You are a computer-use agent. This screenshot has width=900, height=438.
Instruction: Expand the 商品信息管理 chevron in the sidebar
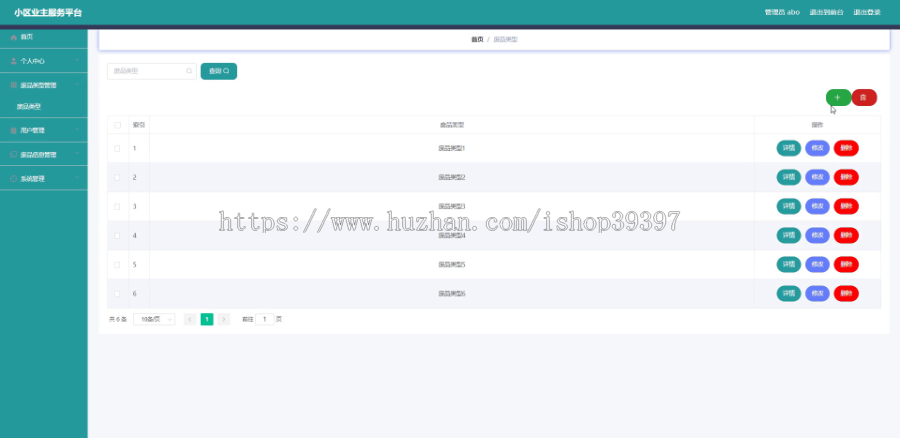pos(77,154)
